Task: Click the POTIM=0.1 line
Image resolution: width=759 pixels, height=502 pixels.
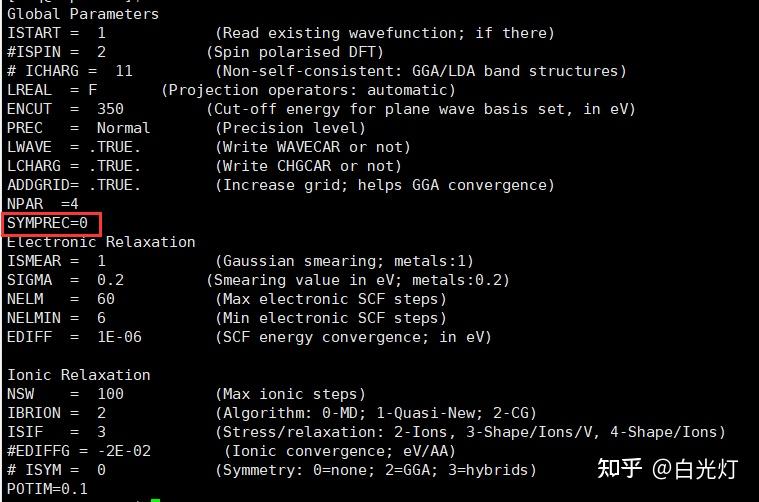Action: pyautogui.click(x=47, y=489)
